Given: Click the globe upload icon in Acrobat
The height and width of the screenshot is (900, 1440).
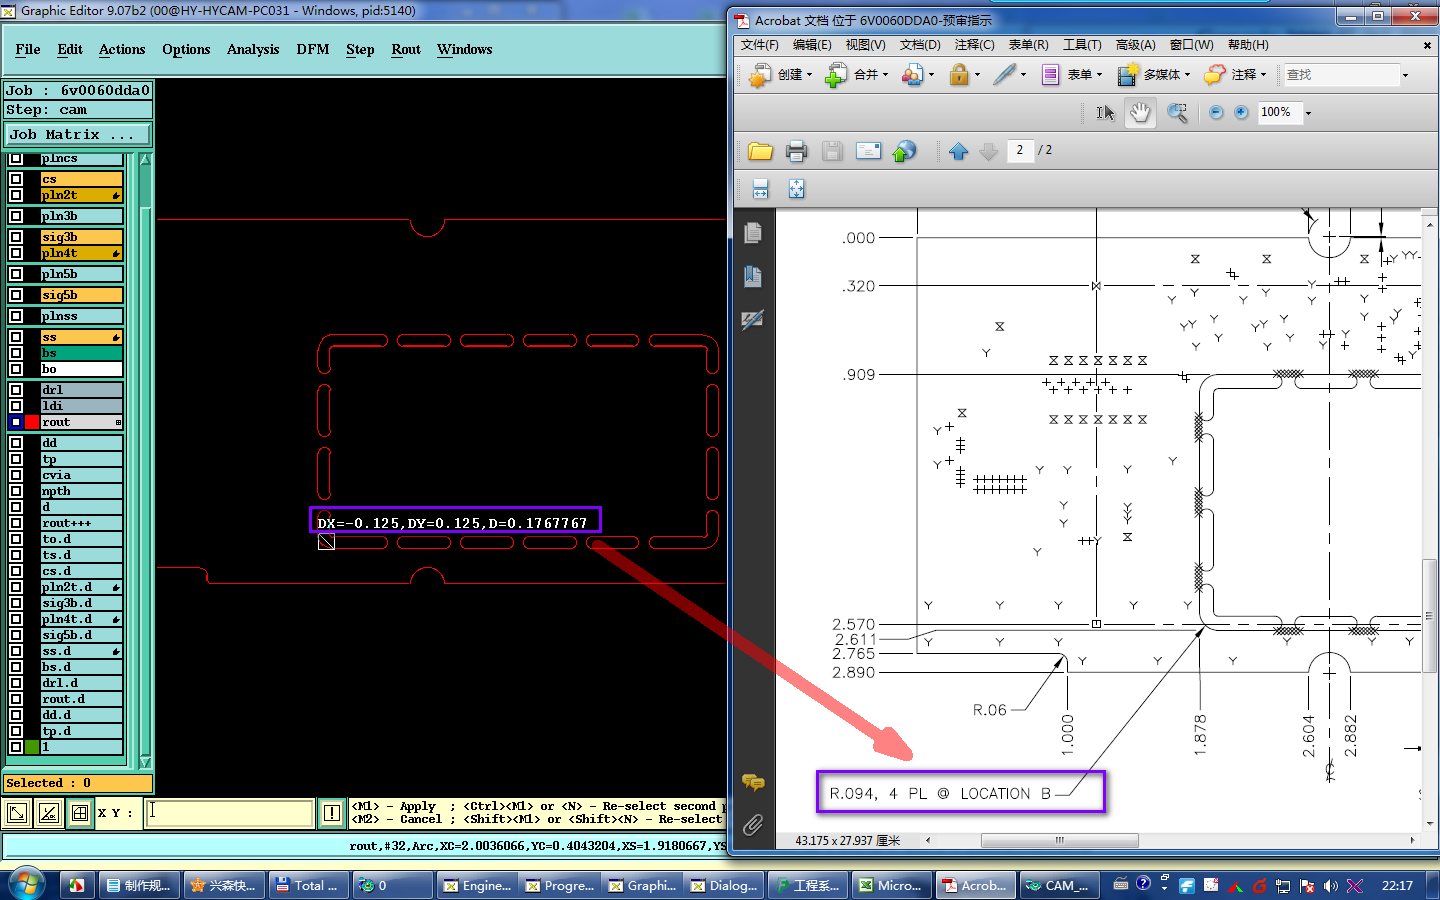Looking at the screenshot, I should [x=904, y=151].
